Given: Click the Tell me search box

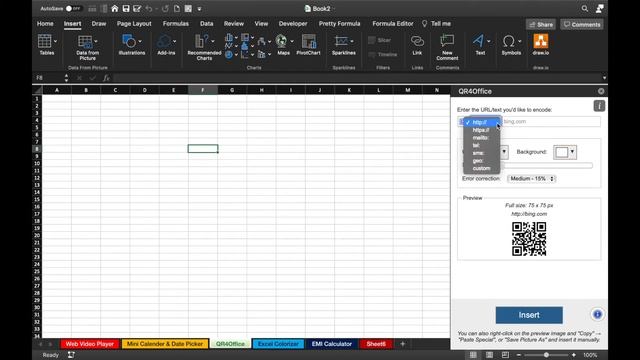Looking at the screenshot, I should (x=437, y=24).
